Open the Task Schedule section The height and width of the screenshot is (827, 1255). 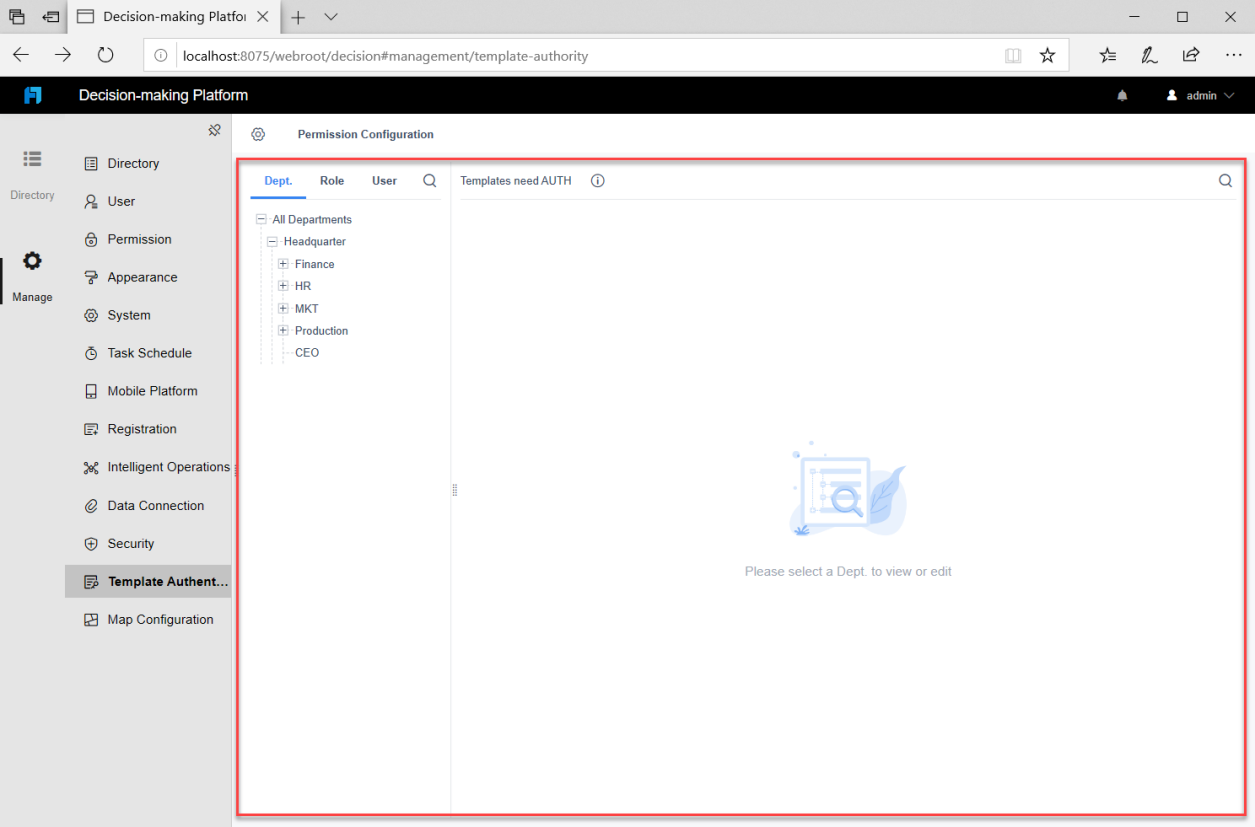(149, 353)
